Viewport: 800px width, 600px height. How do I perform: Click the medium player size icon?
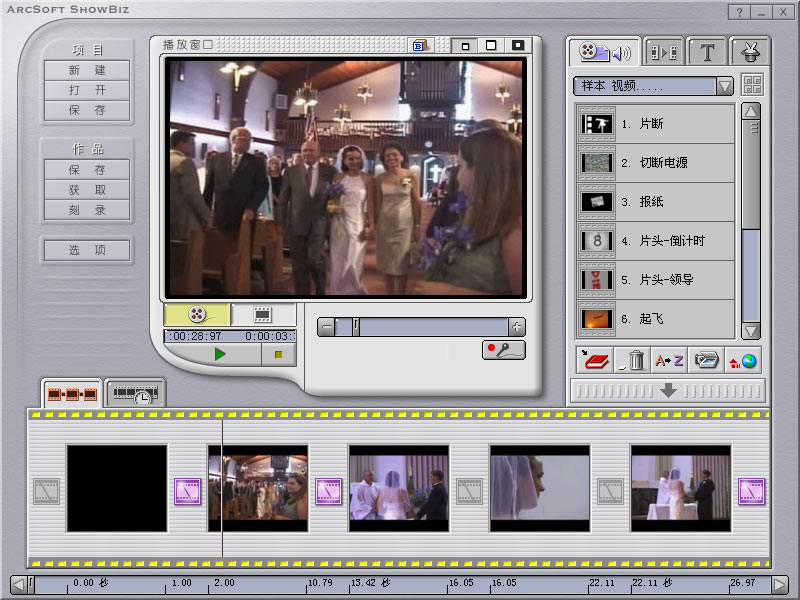tap(491, 46)
